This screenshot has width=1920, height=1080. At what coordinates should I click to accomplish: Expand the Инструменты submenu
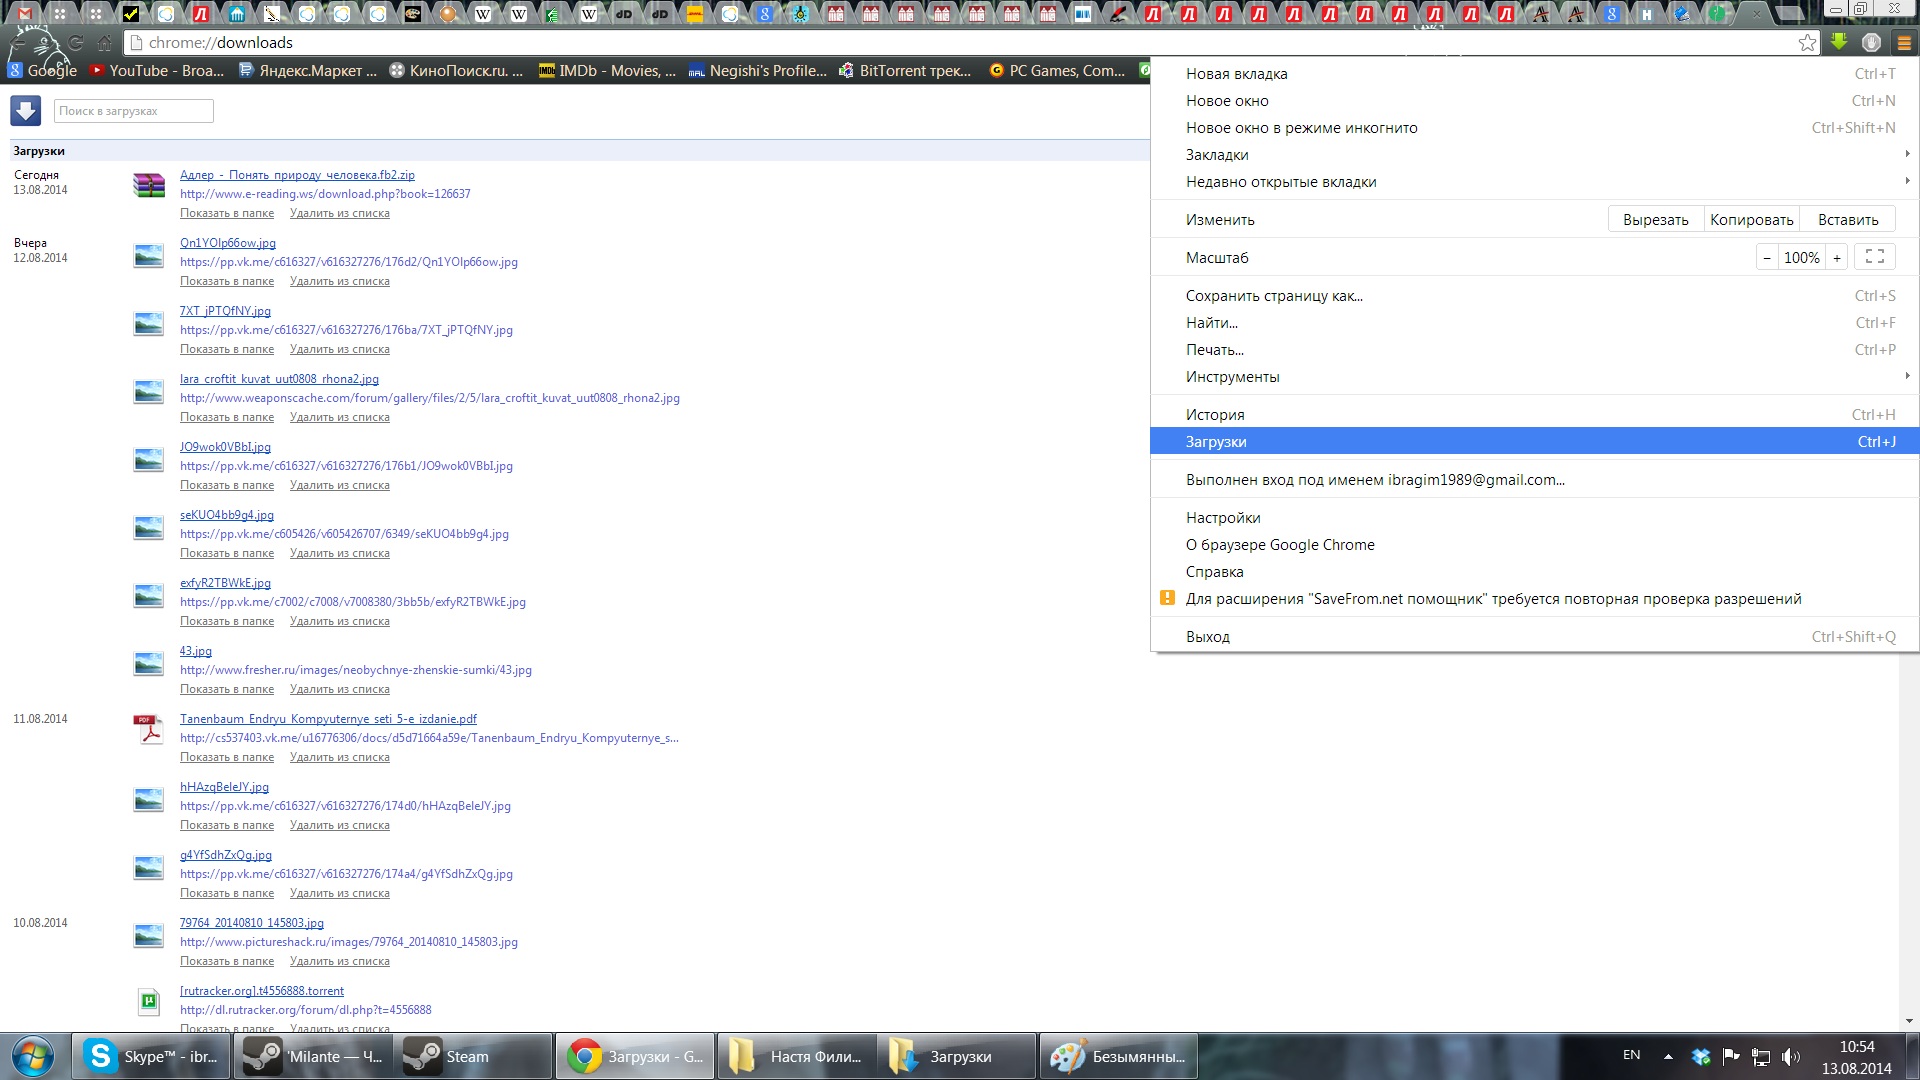coord(1534,377)
